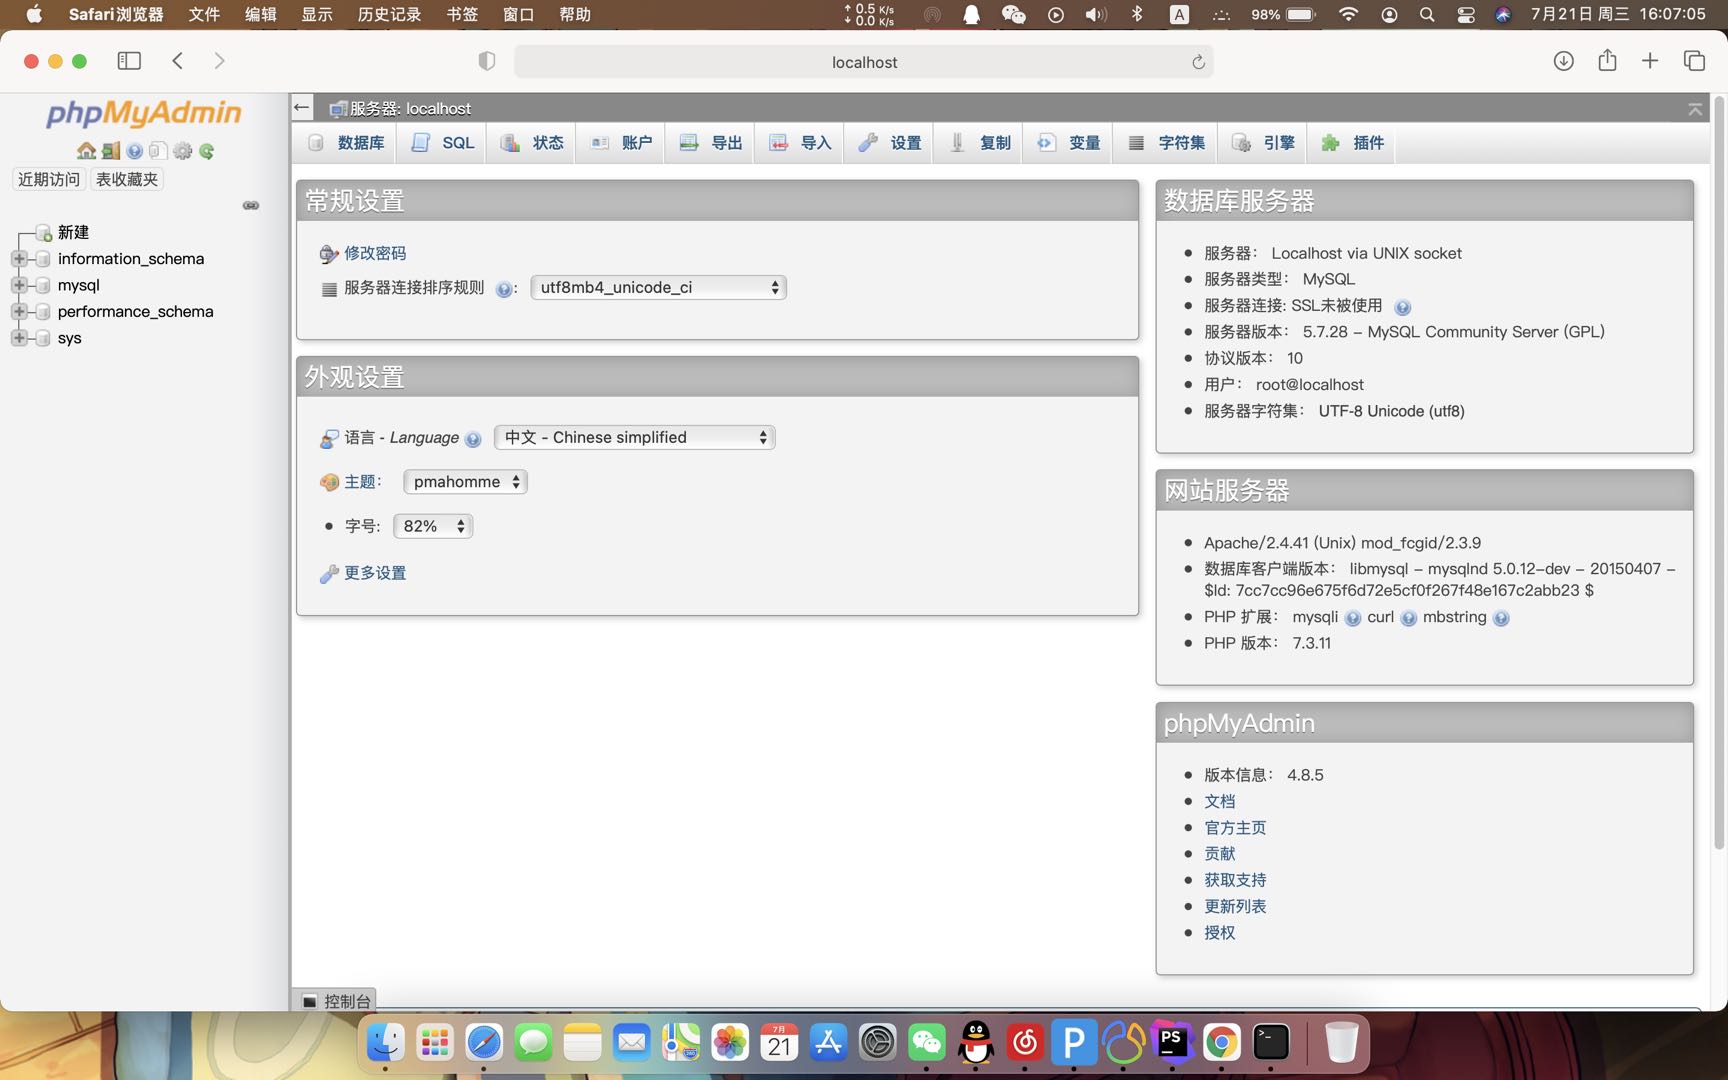Click the new database icon beside 新建
The height and width of the screenshot is (1080, 1728).
43,232
